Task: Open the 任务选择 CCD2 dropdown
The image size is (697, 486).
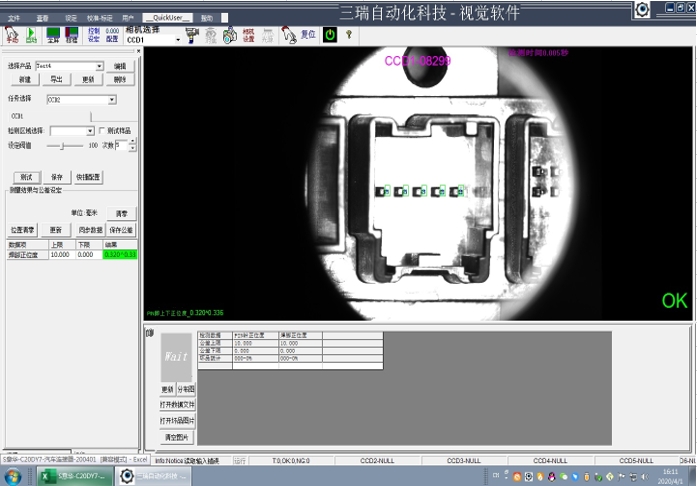Action: click(111, 100)
